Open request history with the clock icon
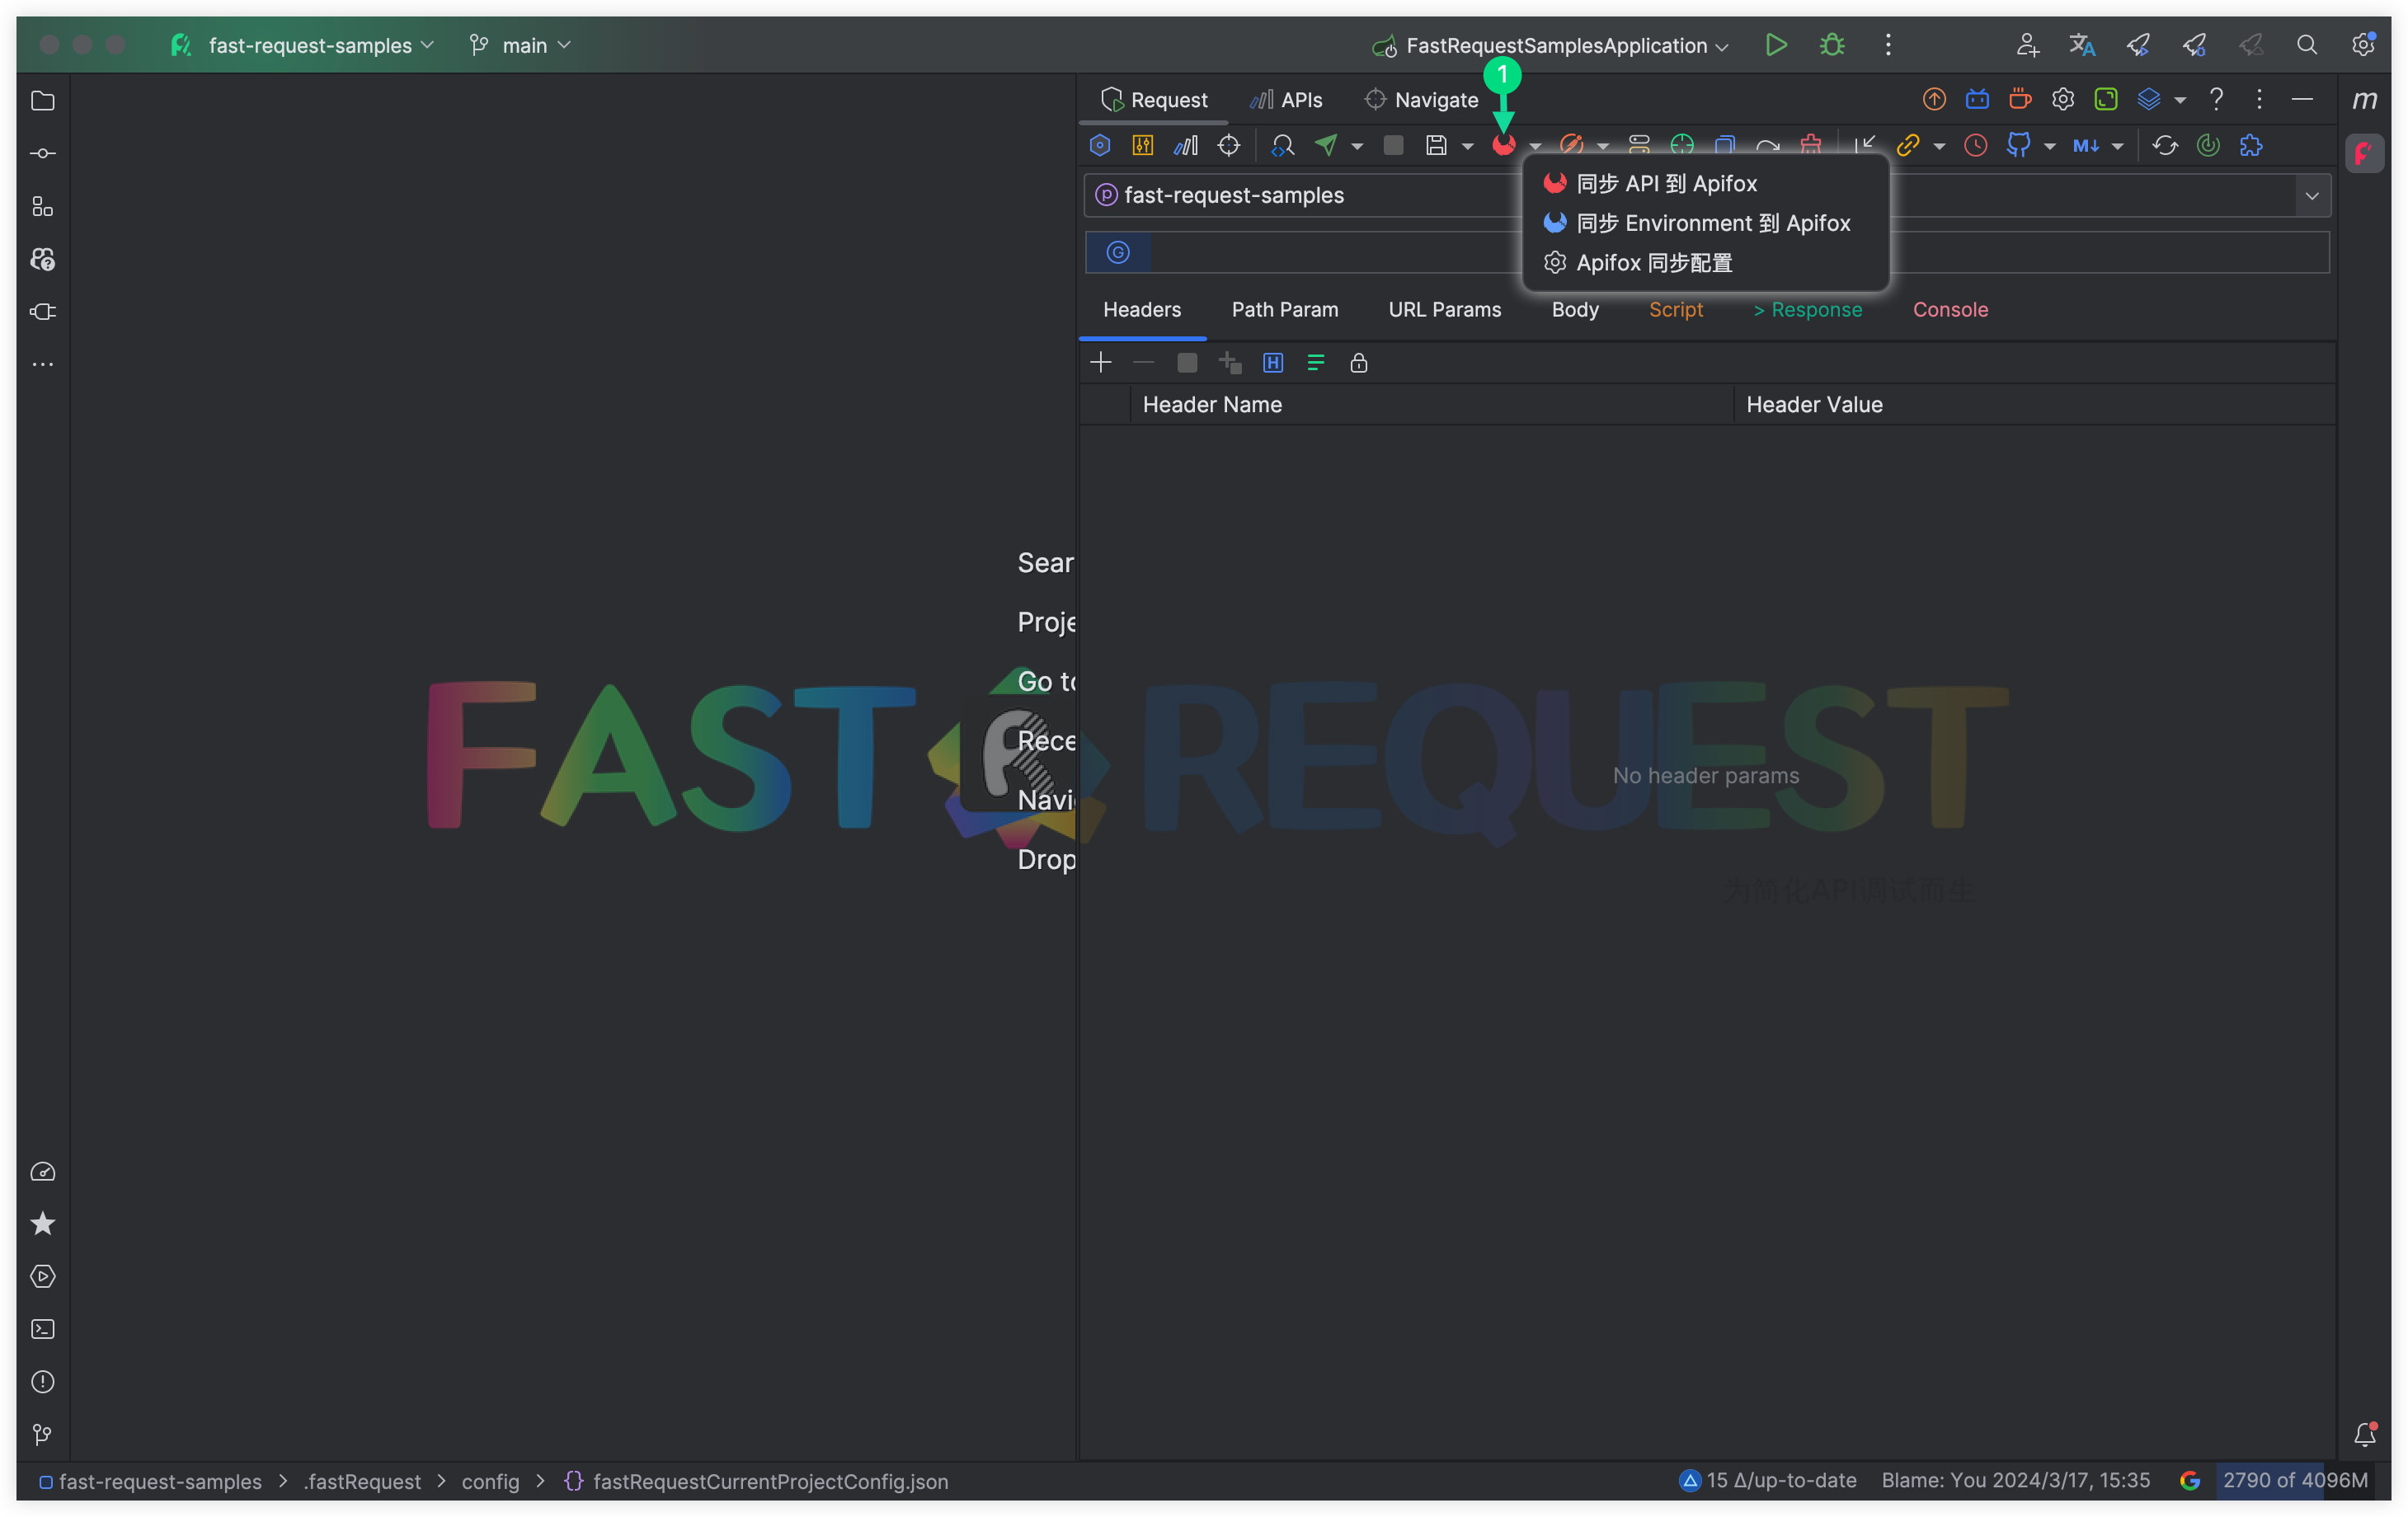The width and height of the screenshot is (2408, 1517). click(1975, 145)
